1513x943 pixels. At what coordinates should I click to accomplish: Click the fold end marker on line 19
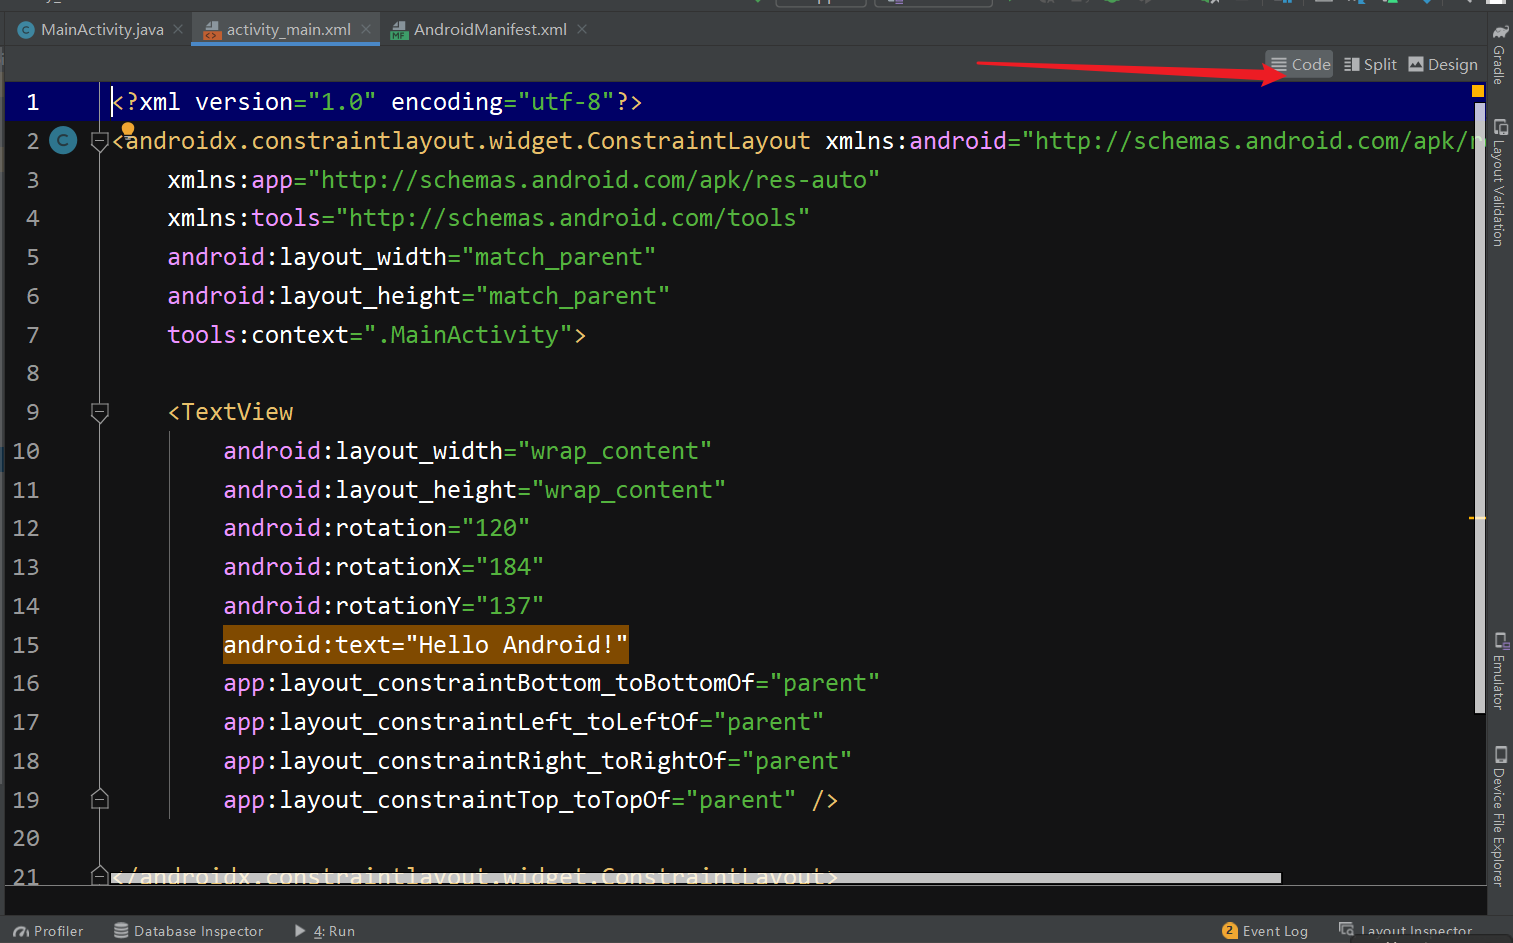pos(99,799)
